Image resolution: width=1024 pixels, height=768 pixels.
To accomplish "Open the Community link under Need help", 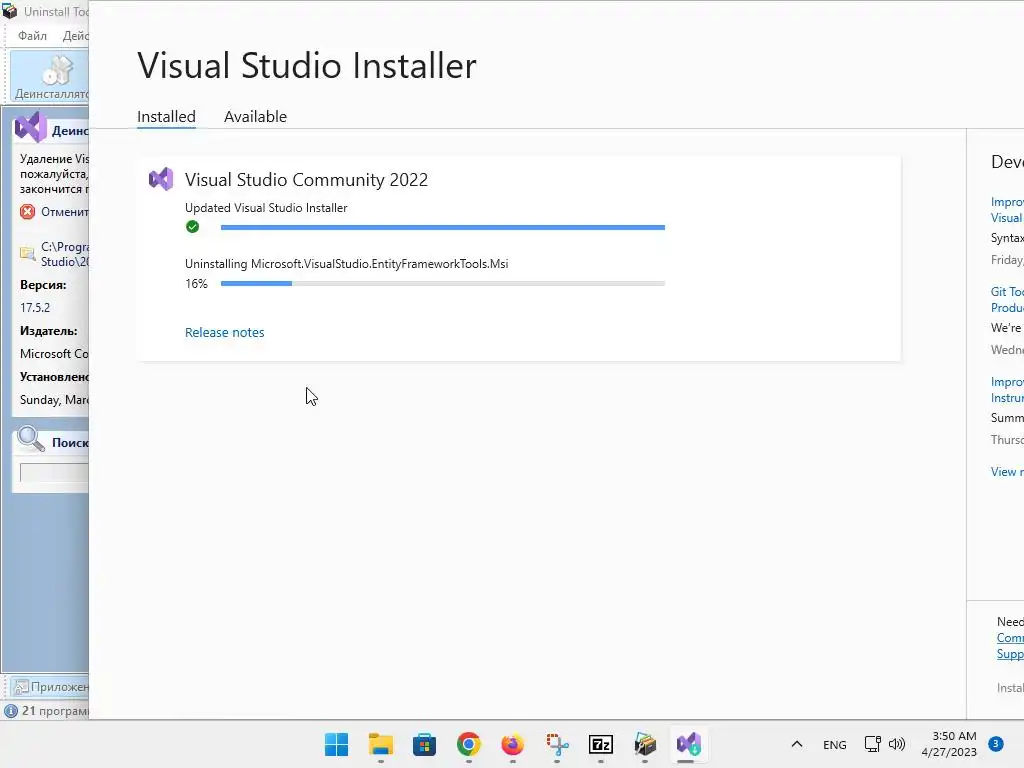I will (1010, 637).
